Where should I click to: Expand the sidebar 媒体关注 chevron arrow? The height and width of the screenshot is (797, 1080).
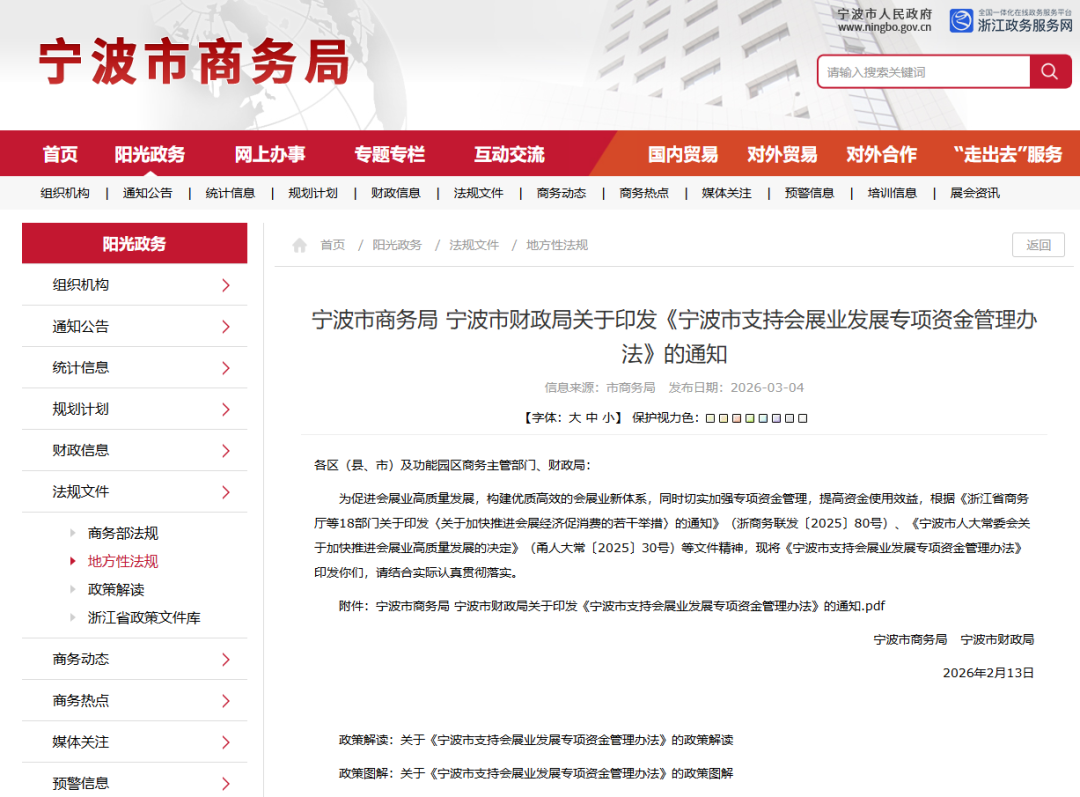[x=226, y=742]
